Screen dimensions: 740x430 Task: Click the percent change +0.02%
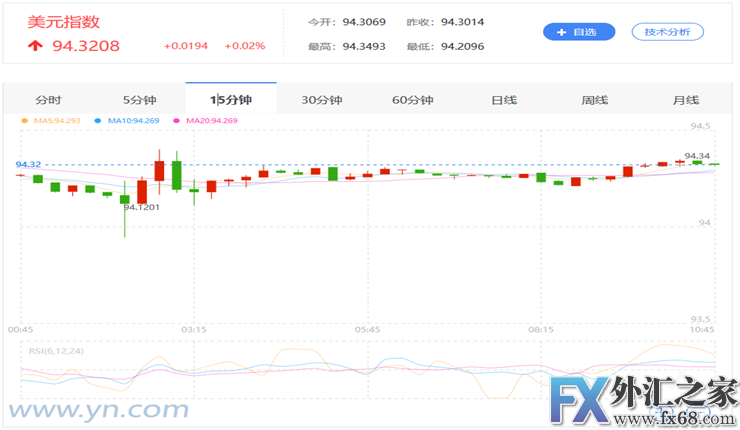tap(244, 46)
